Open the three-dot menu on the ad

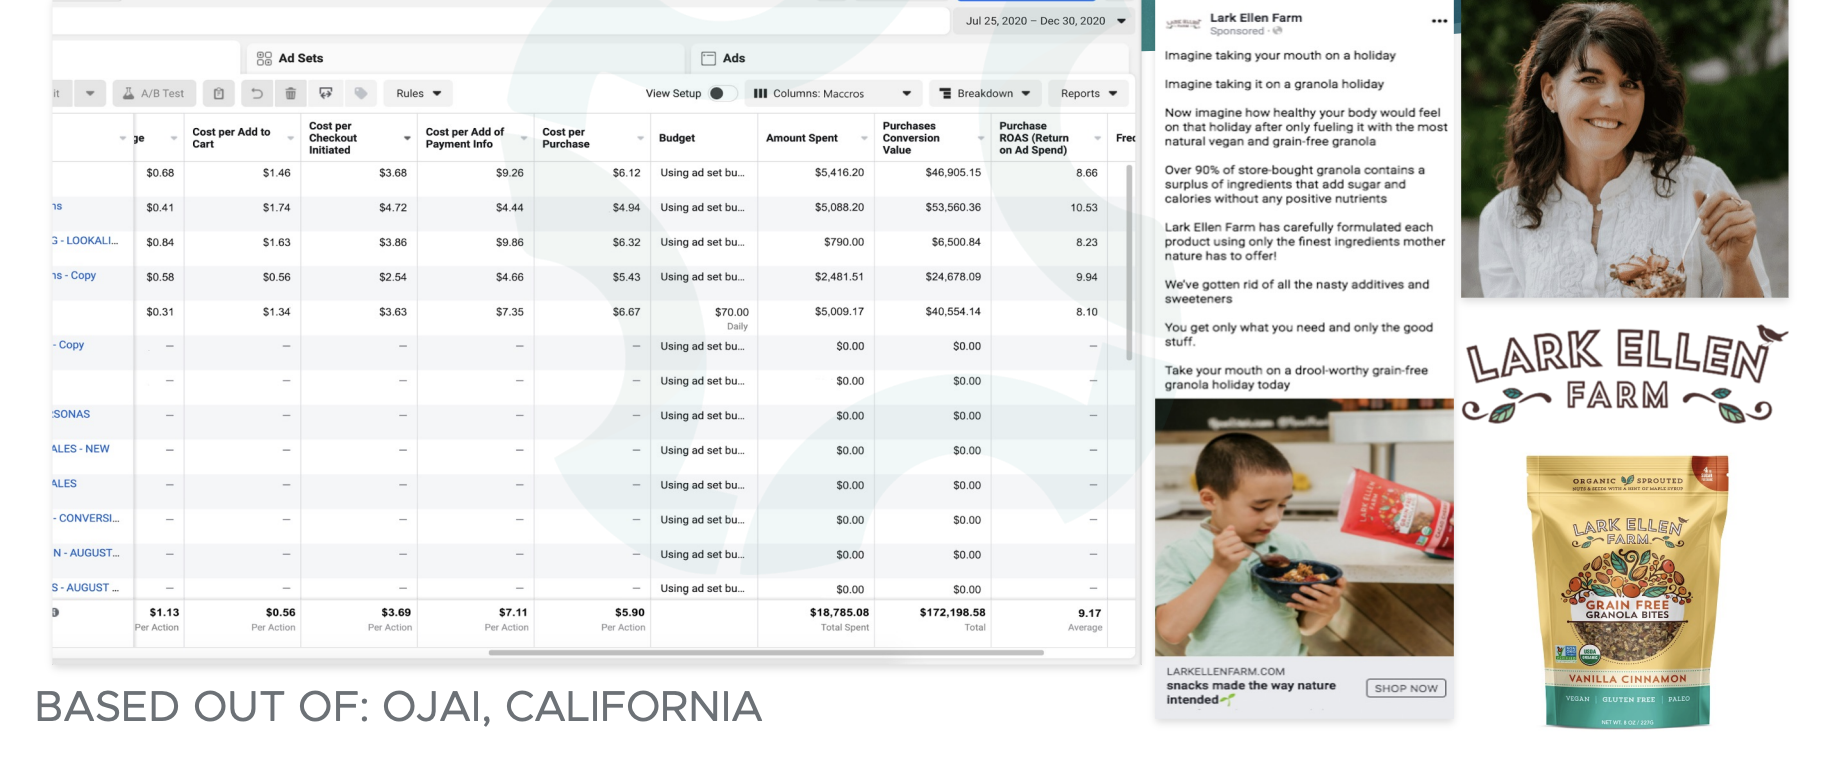click(1439, 21)
